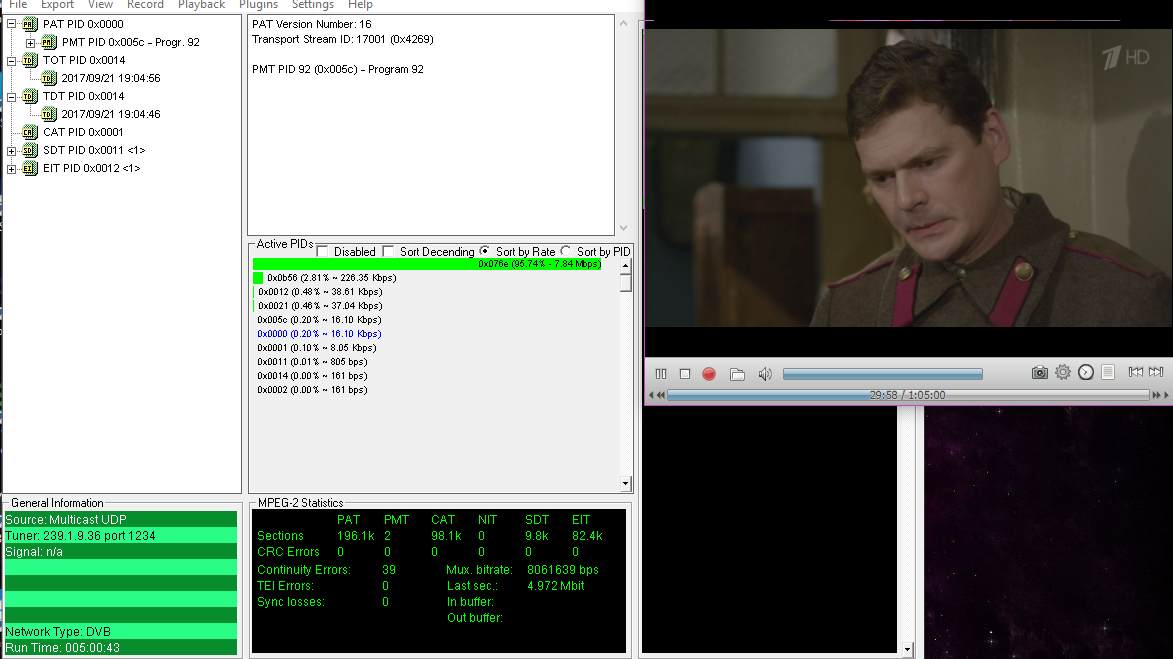Click the CAT PID 0x0001 node icon
The image size is (1173, 659).
coord(29,132)
